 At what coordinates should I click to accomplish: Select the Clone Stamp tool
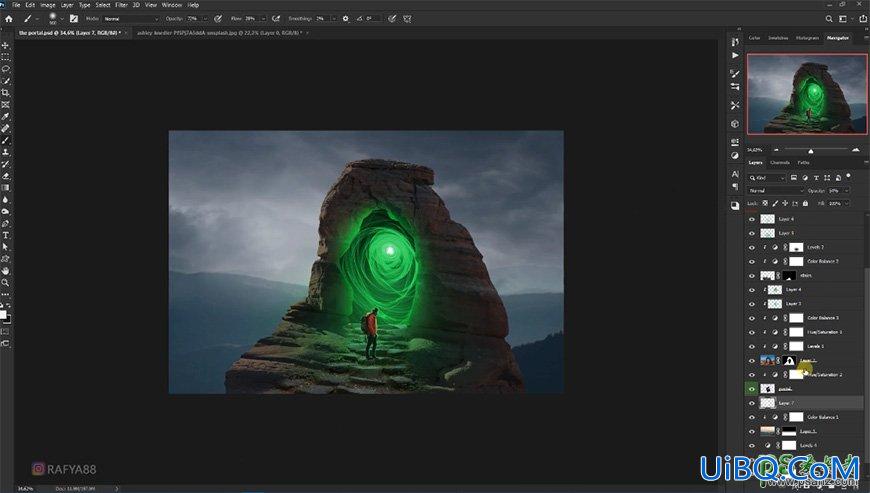[x=6, y=152]
